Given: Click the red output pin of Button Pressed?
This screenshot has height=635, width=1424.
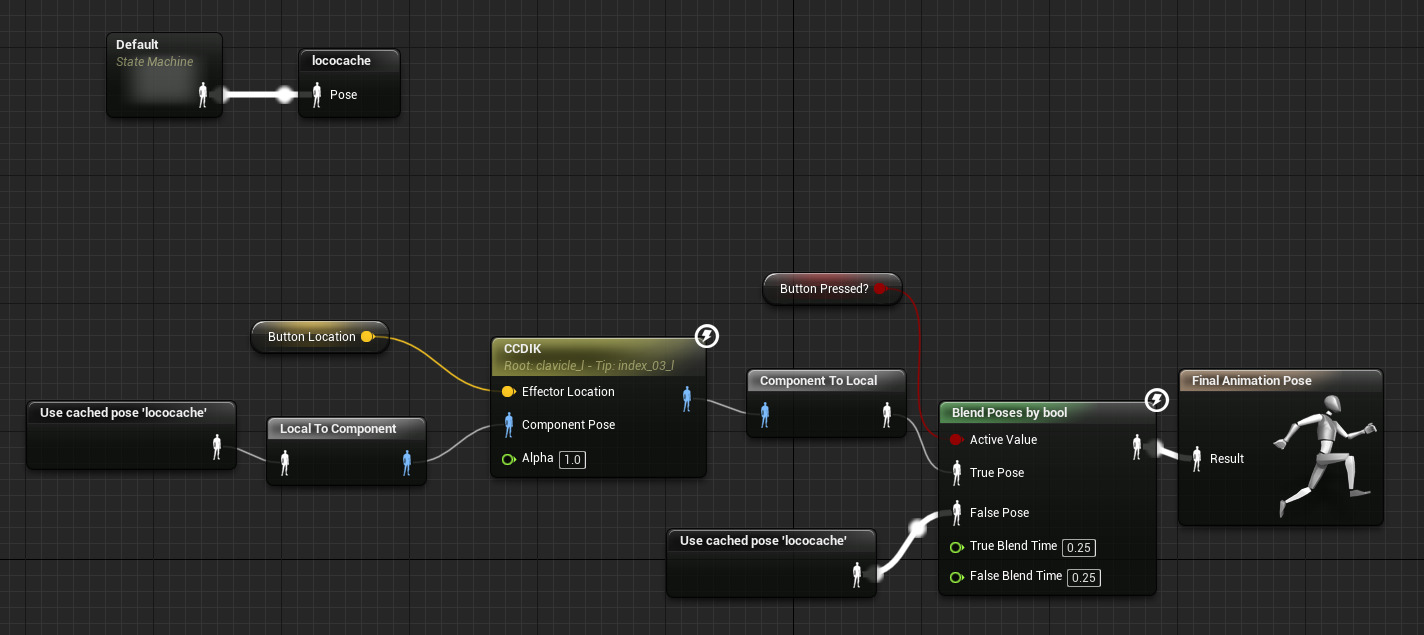Looking at the screenshot, I should pos(880,289).
